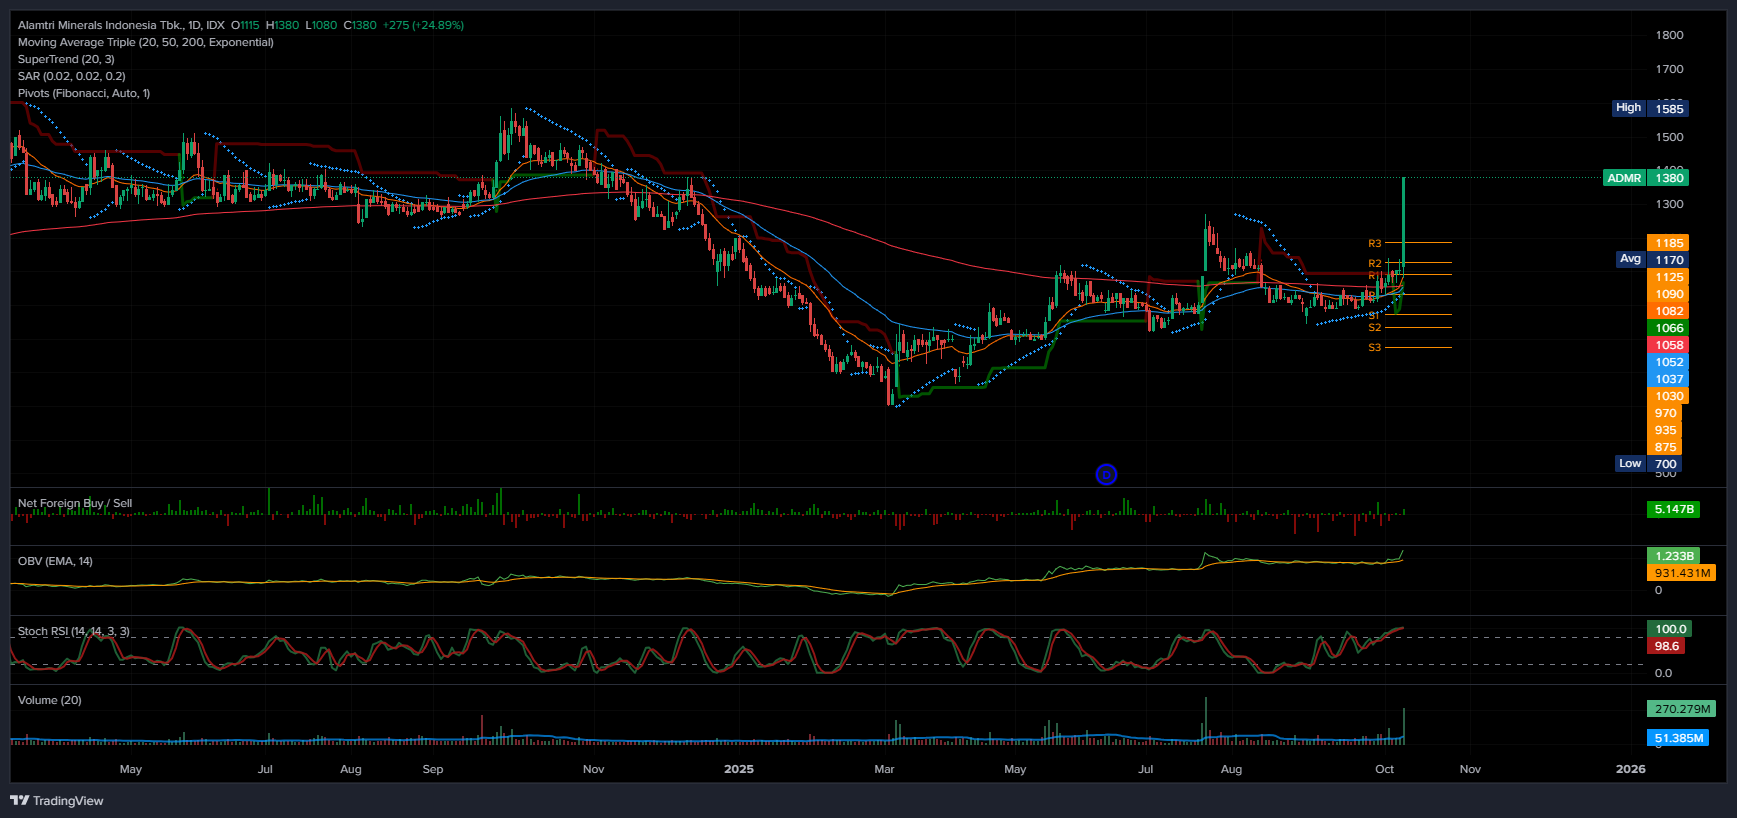The height and width of the screenshot is (818, 1737).
Task: Click the High 1585 price label
Action: 1650,108
